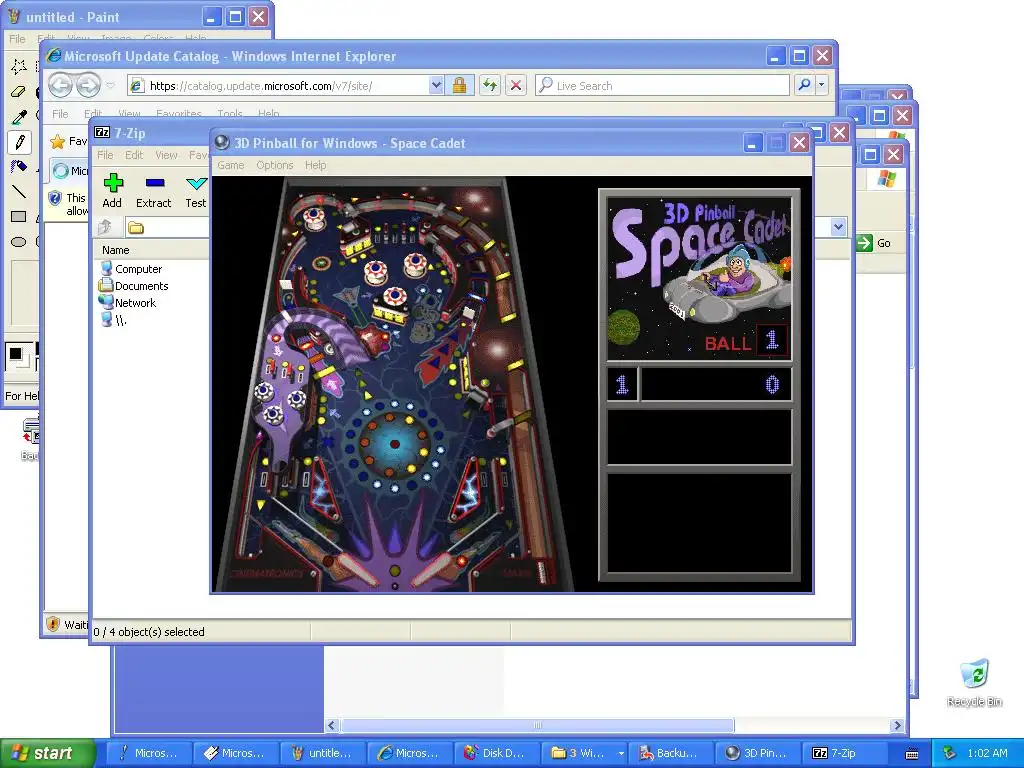This screenshot has width=1024, height=768.
Task: Click the 1:02 AM clock
Action: [987, 753]
